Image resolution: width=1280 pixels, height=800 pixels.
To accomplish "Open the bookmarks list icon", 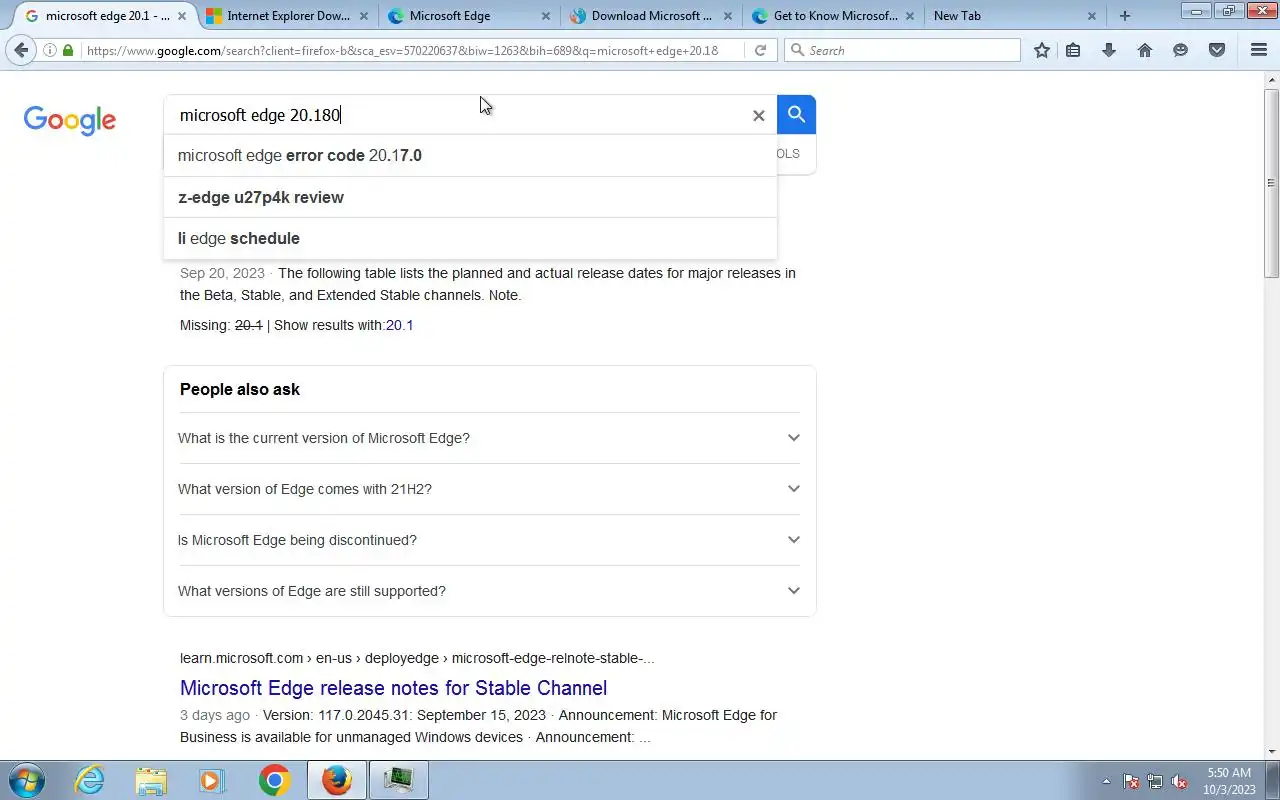I will 1073,50.
